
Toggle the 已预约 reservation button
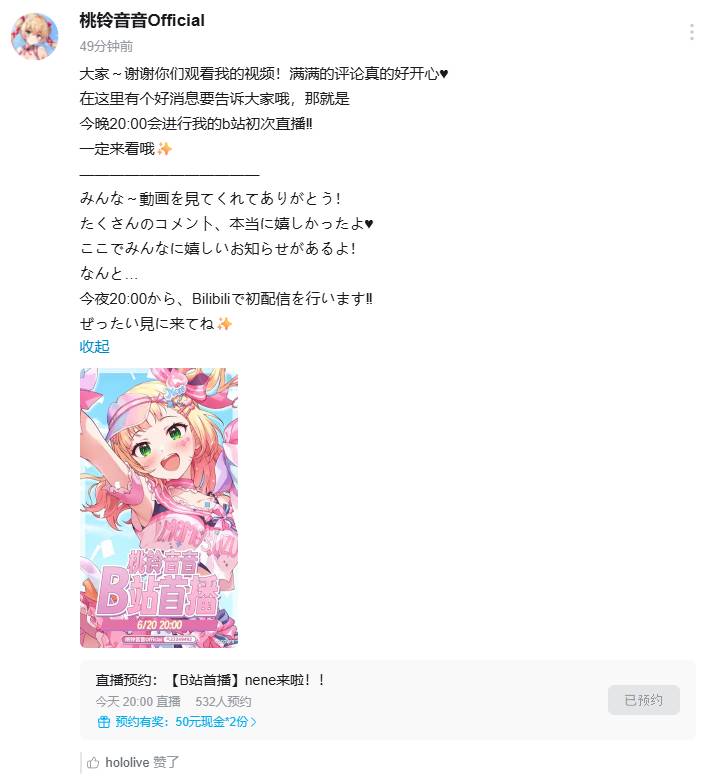pyautogui.click(x=644, y=700)
